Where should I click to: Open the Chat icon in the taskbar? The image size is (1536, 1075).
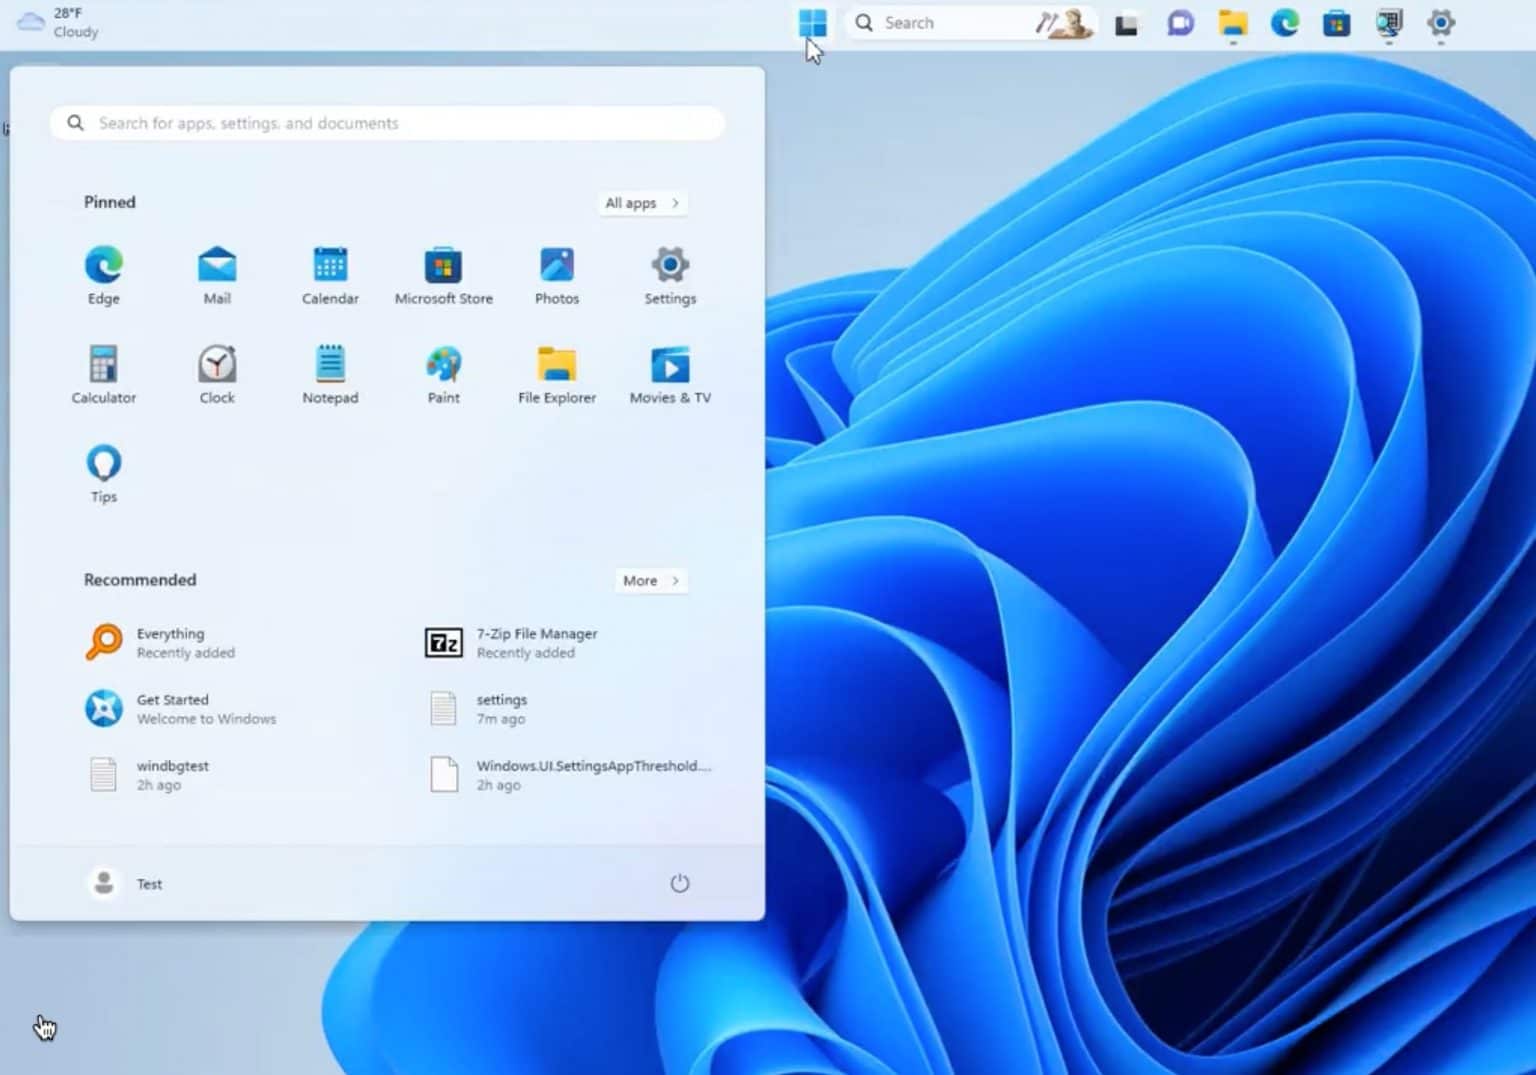[1180, 23]
